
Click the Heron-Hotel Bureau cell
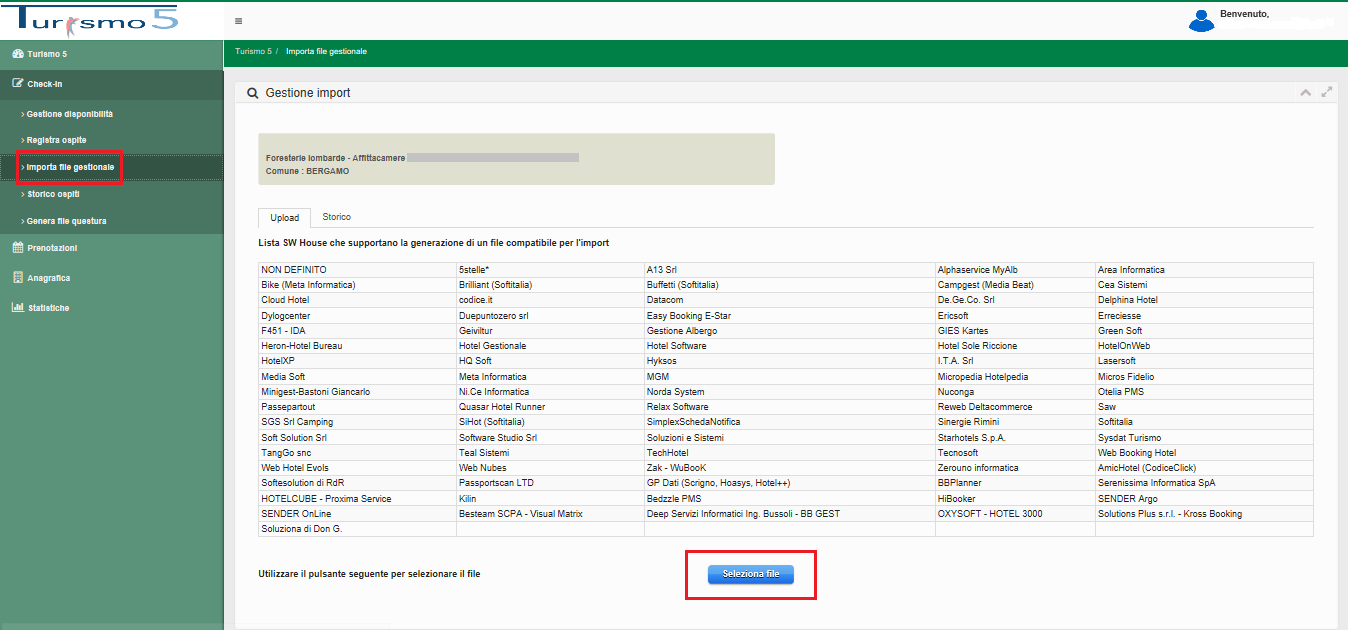pyautogui.click(x=357, y=346)
